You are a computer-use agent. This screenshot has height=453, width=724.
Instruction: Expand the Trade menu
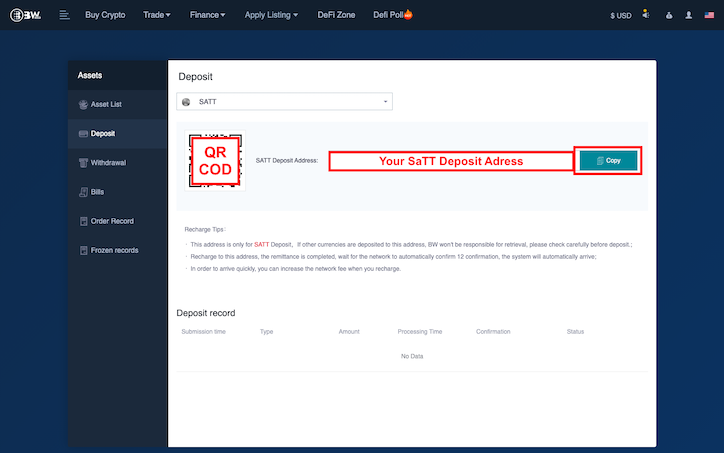[x=157, y=15]
